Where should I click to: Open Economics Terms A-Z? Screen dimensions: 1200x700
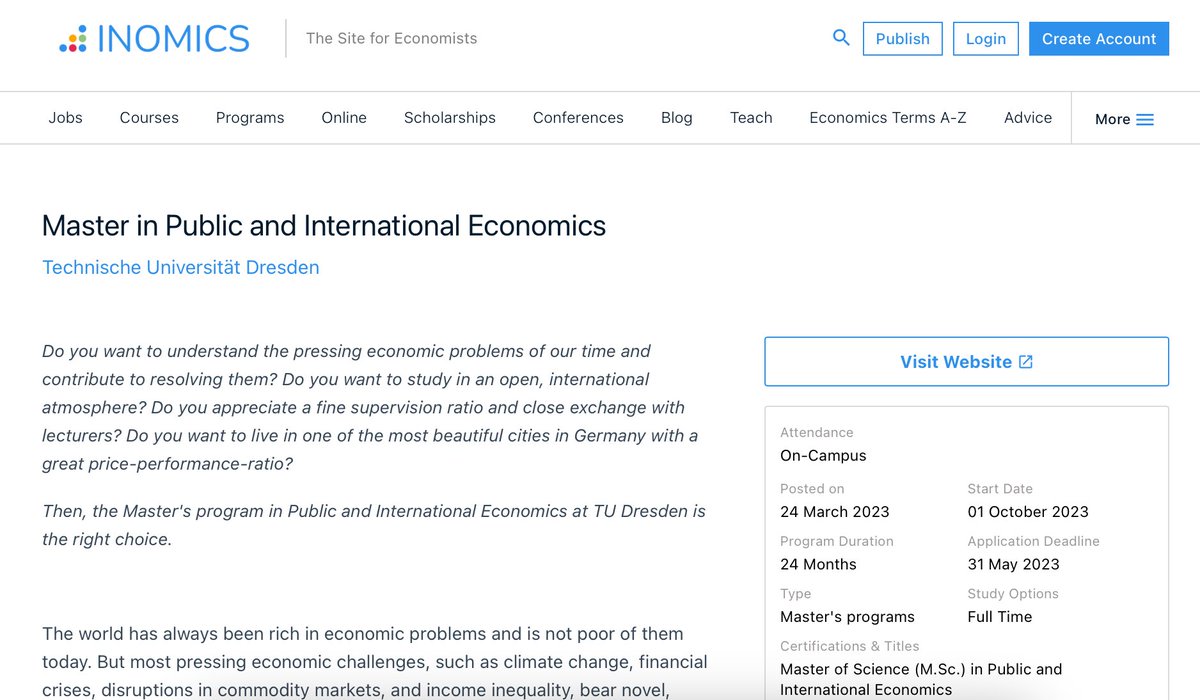pos(888,118)
